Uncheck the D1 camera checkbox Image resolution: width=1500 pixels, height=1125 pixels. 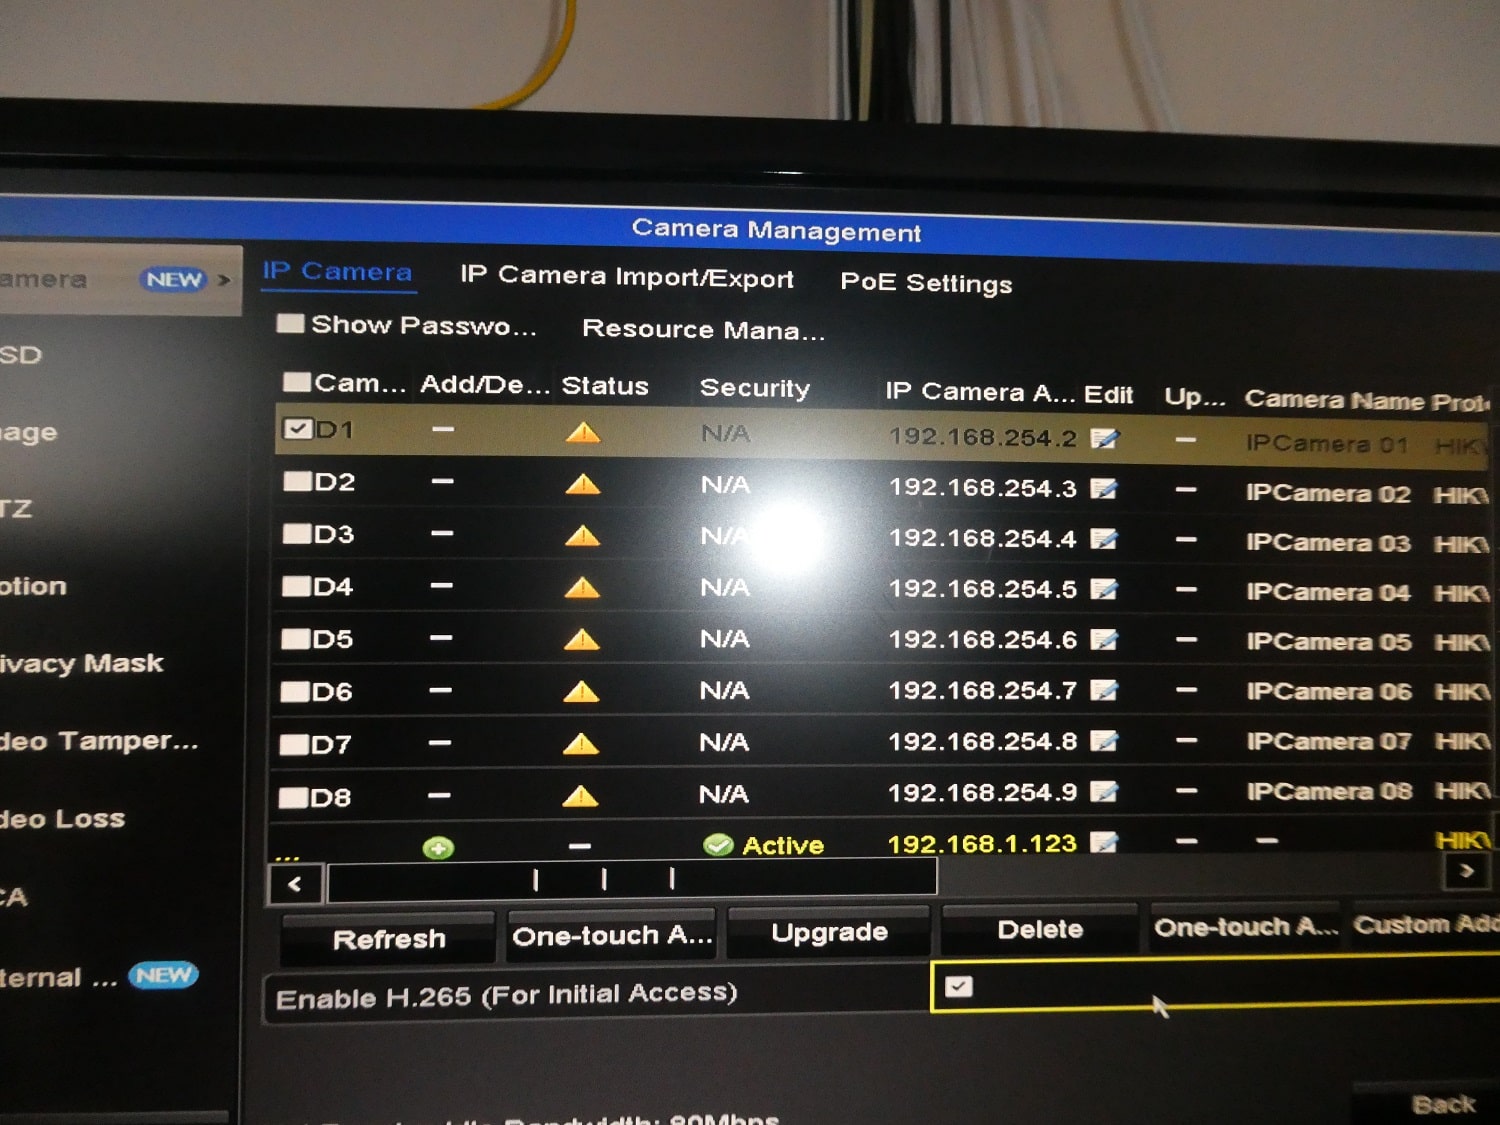[x=297, y=429]
